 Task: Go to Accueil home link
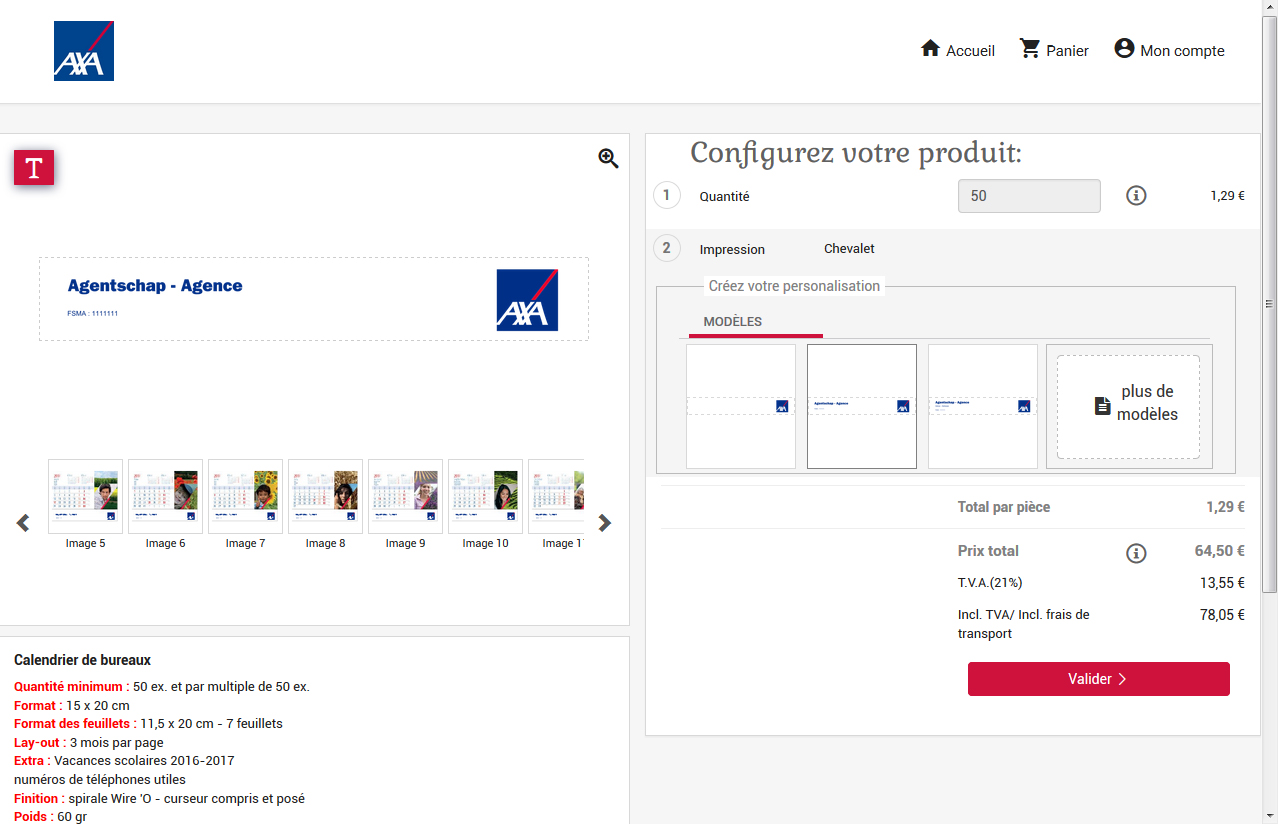(957, 50)
